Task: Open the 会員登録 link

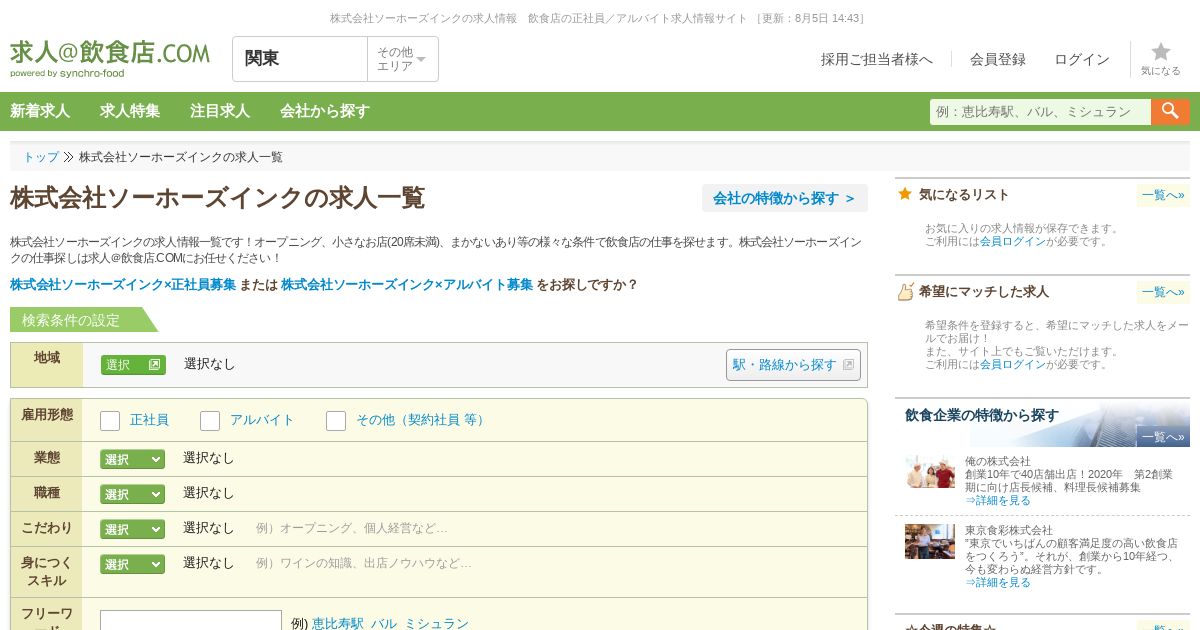Action: 998,59
